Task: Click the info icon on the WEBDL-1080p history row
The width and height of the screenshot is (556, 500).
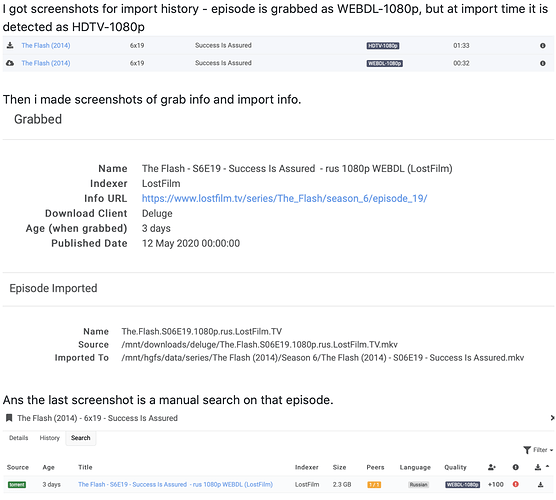Action: tap(543, 63)
